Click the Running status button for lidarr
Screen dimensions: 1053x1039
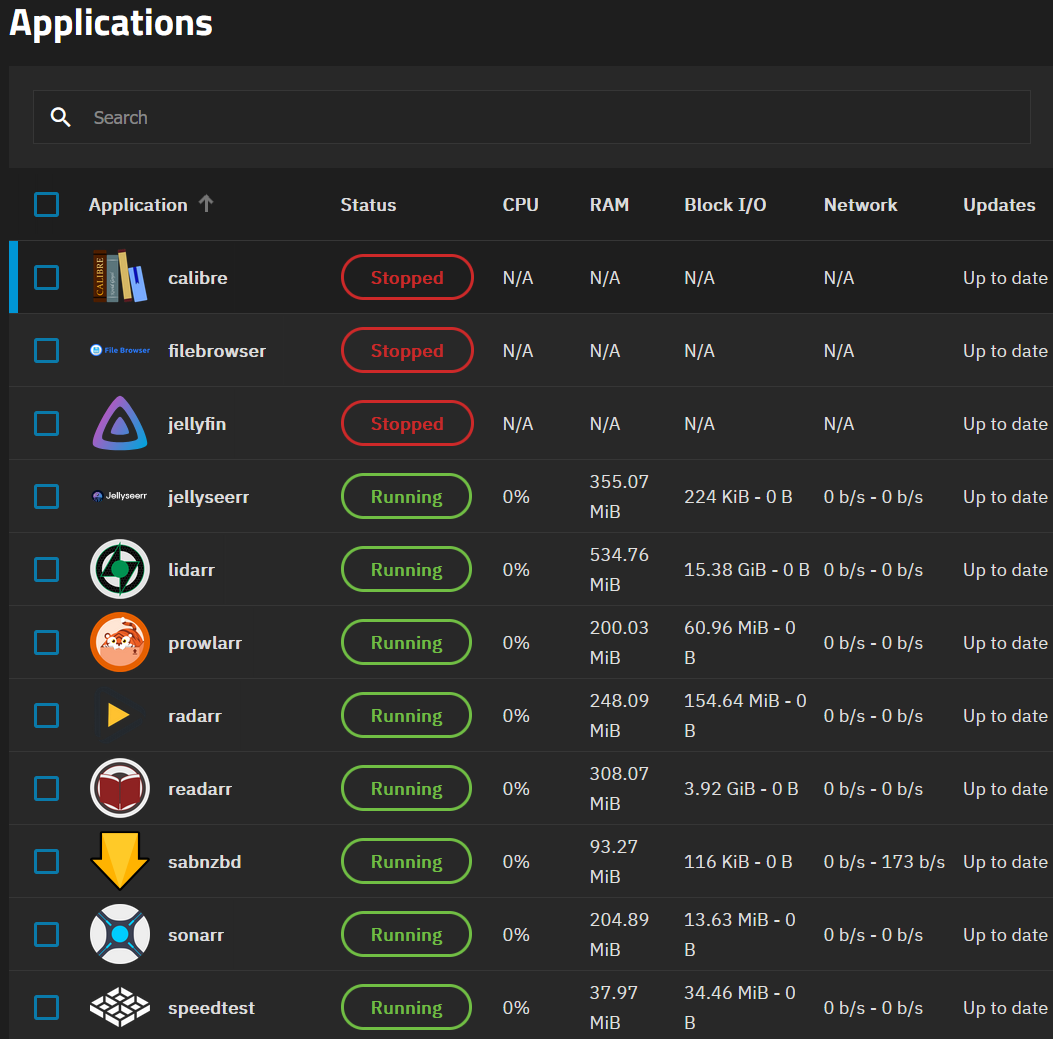coord(406,569)
